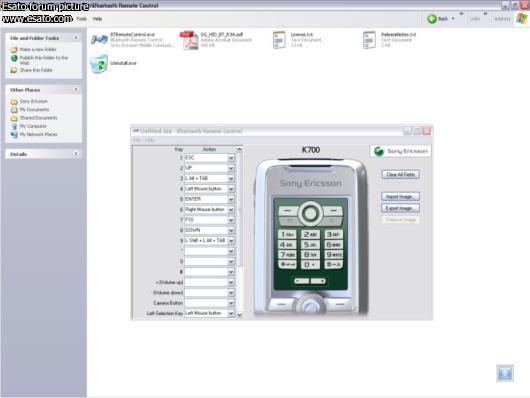Open the Tools menu in Explorer
The width and height of the screenshot is (530, 398).
[x=81, y=19]
